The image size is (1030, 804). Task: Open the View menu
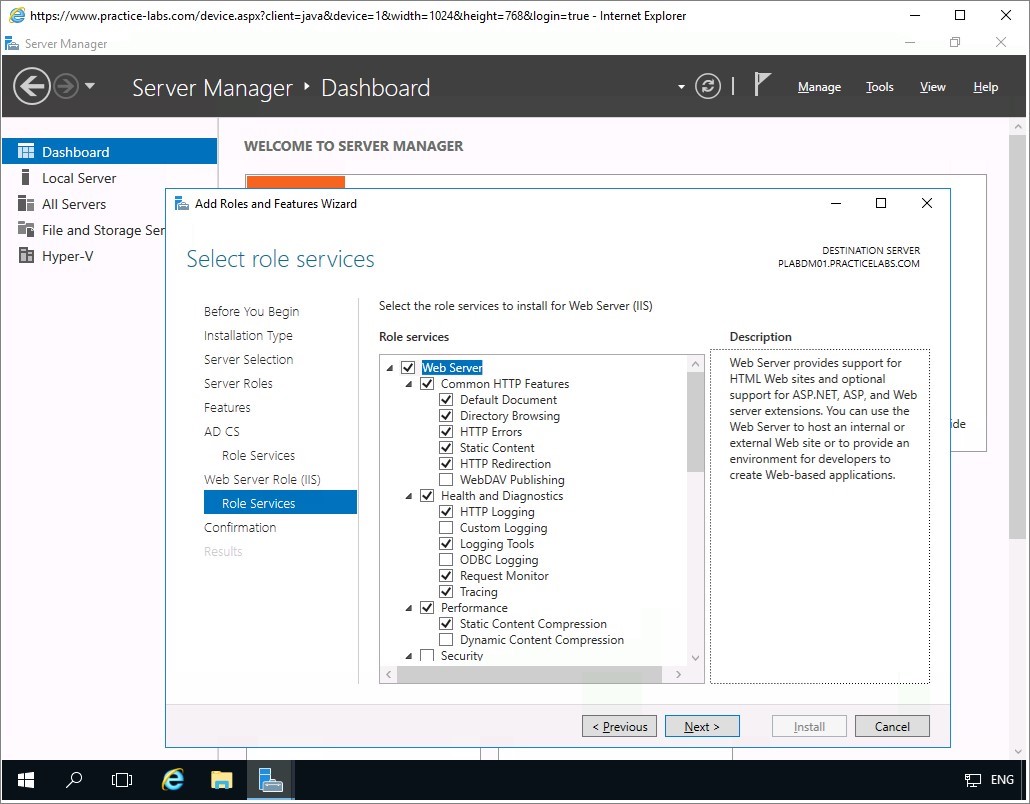coord(932,87)
